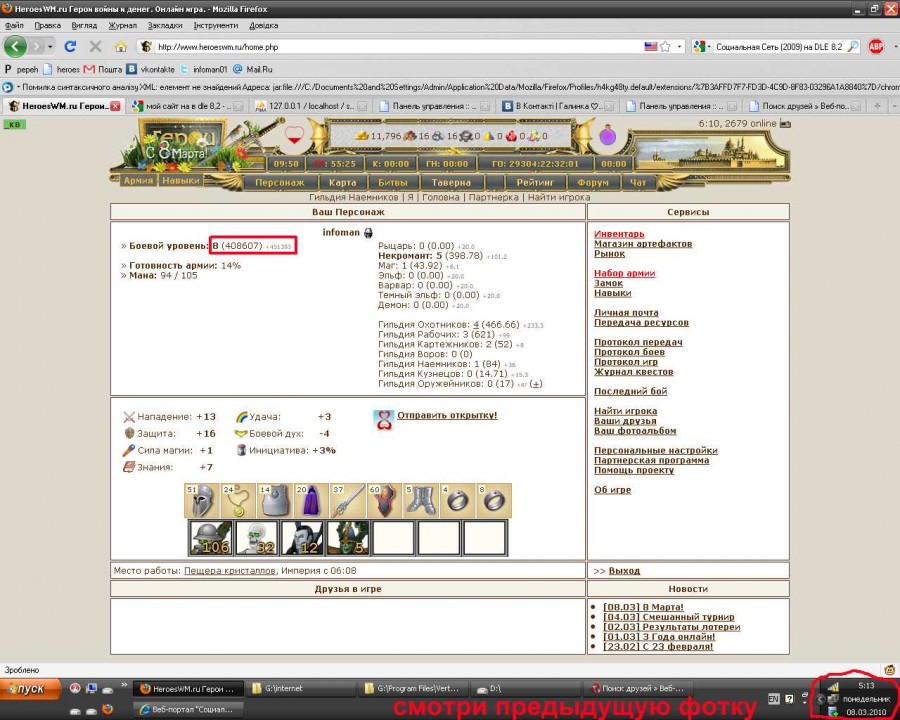Viewport: 900px width, 720px height.
Task: Open the Набор армии link
Action: [624, 273]
